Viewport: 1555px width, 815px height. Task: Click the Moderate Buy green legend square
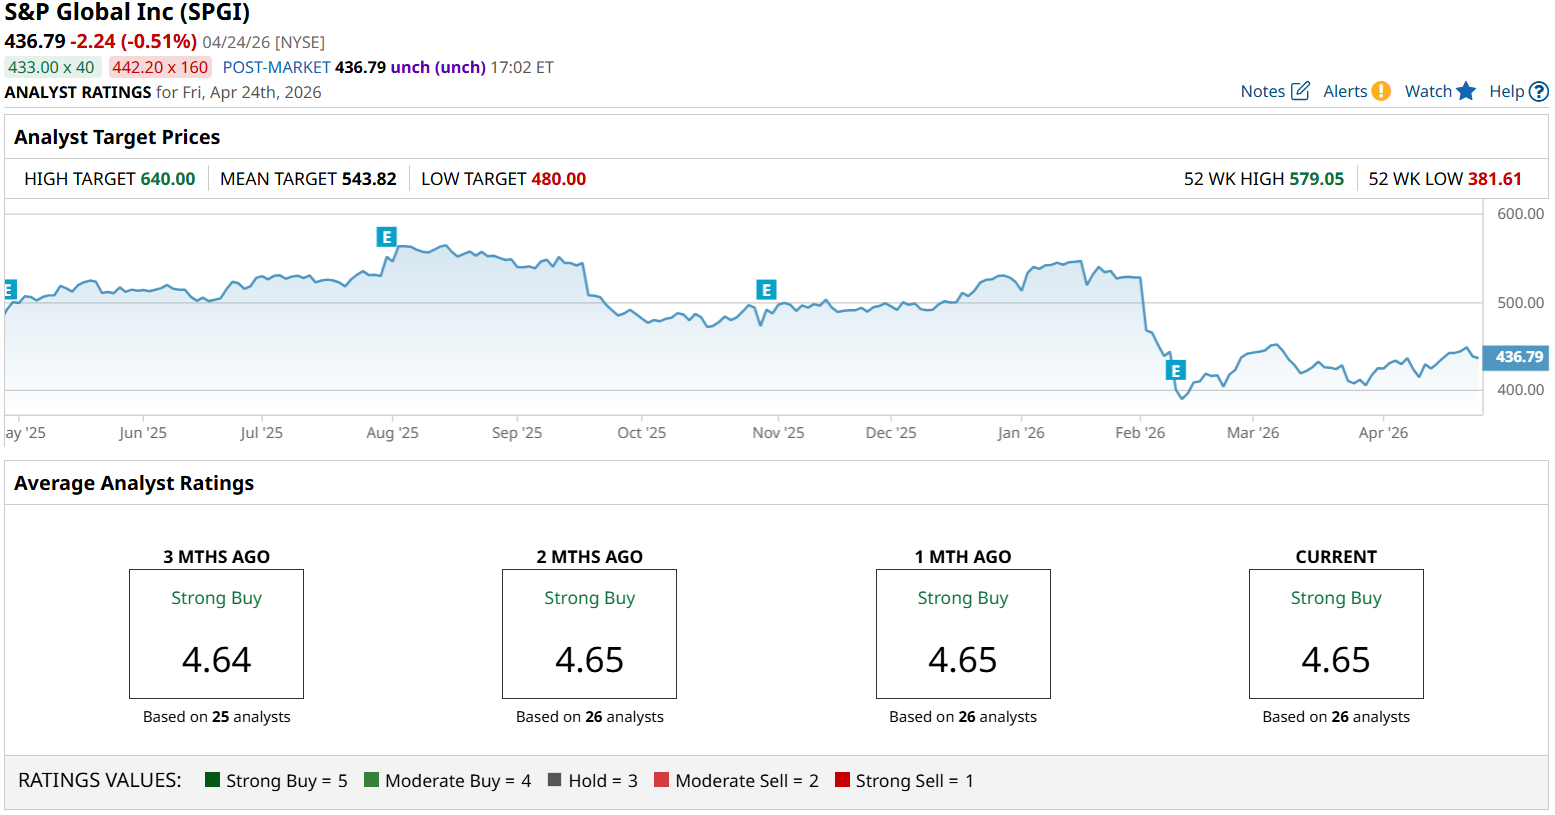tap(371, 780)
